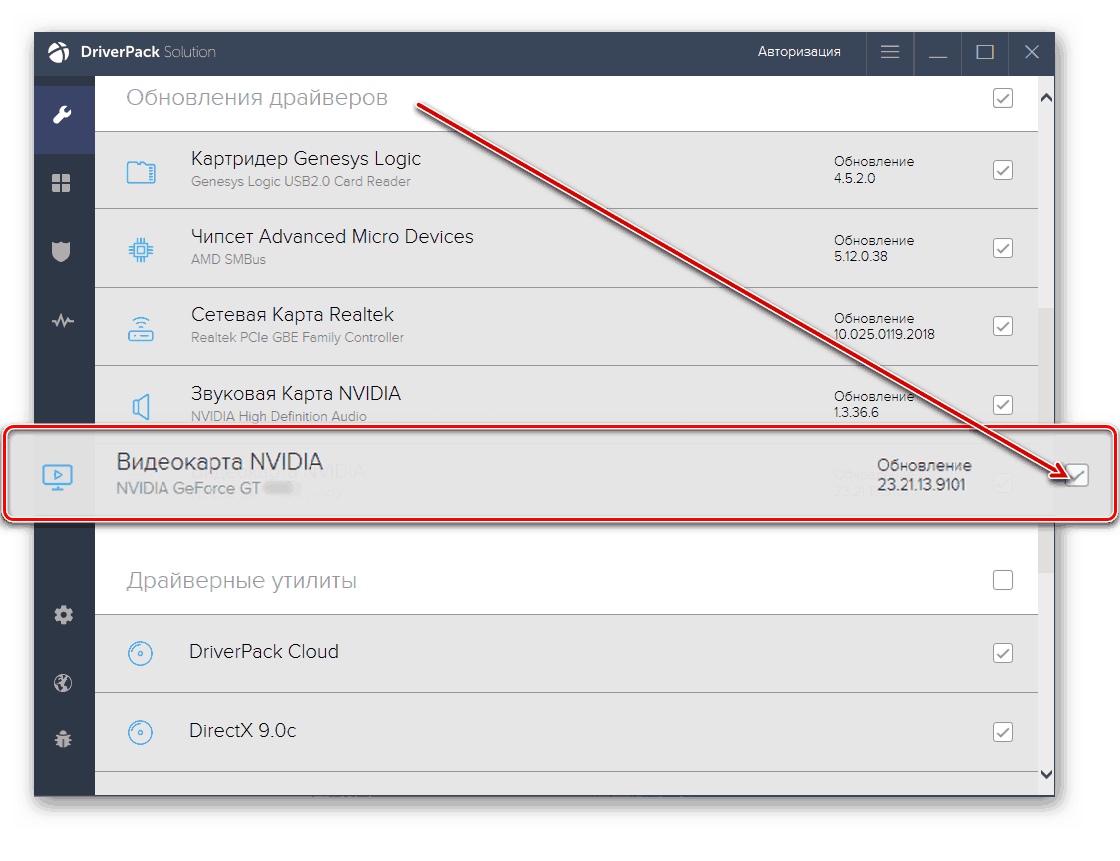Screen dimensions: 1120x861
Task: Open settings gear in sidebar
Action: (64, 614)
